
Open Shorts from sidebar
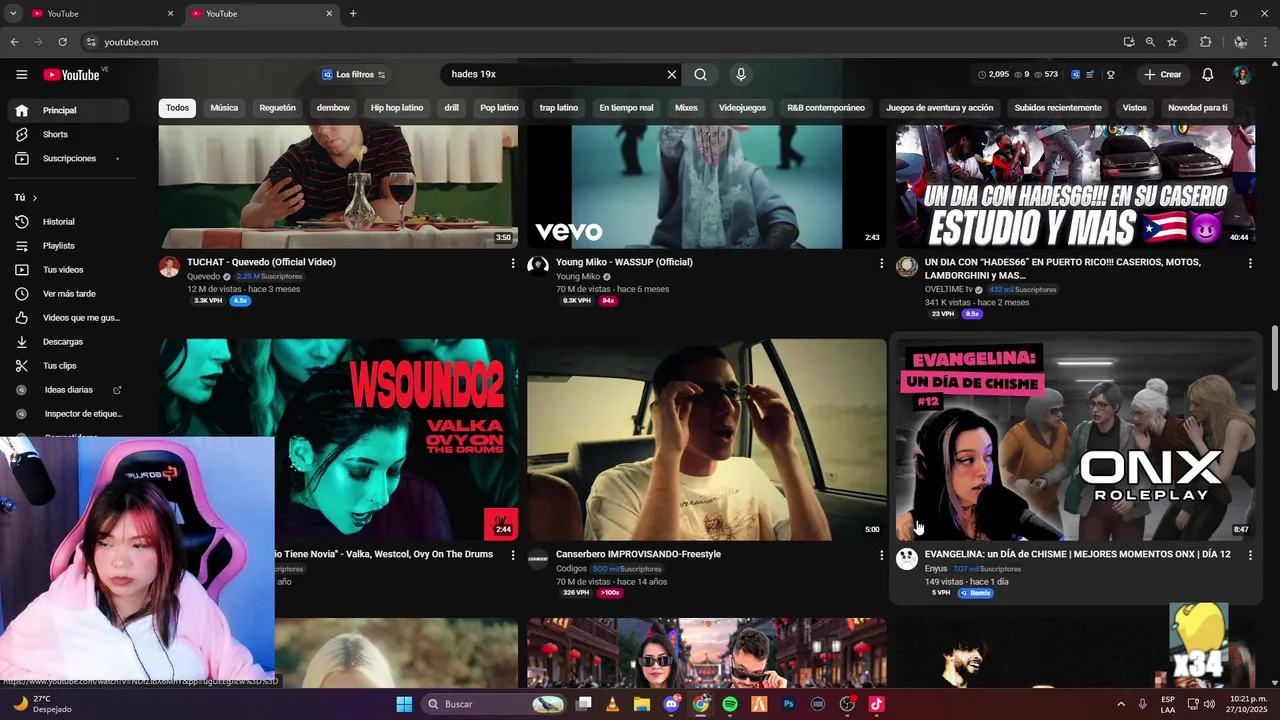(x=66, y=134)
